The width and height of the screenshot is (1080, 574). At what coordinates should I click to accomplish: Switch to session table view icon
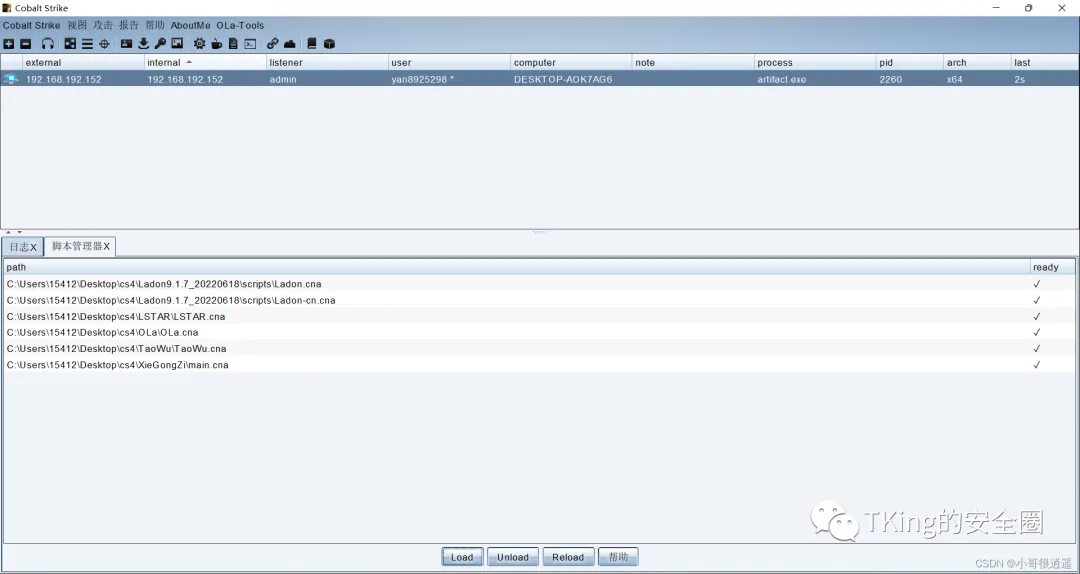(x=87, y=44)
